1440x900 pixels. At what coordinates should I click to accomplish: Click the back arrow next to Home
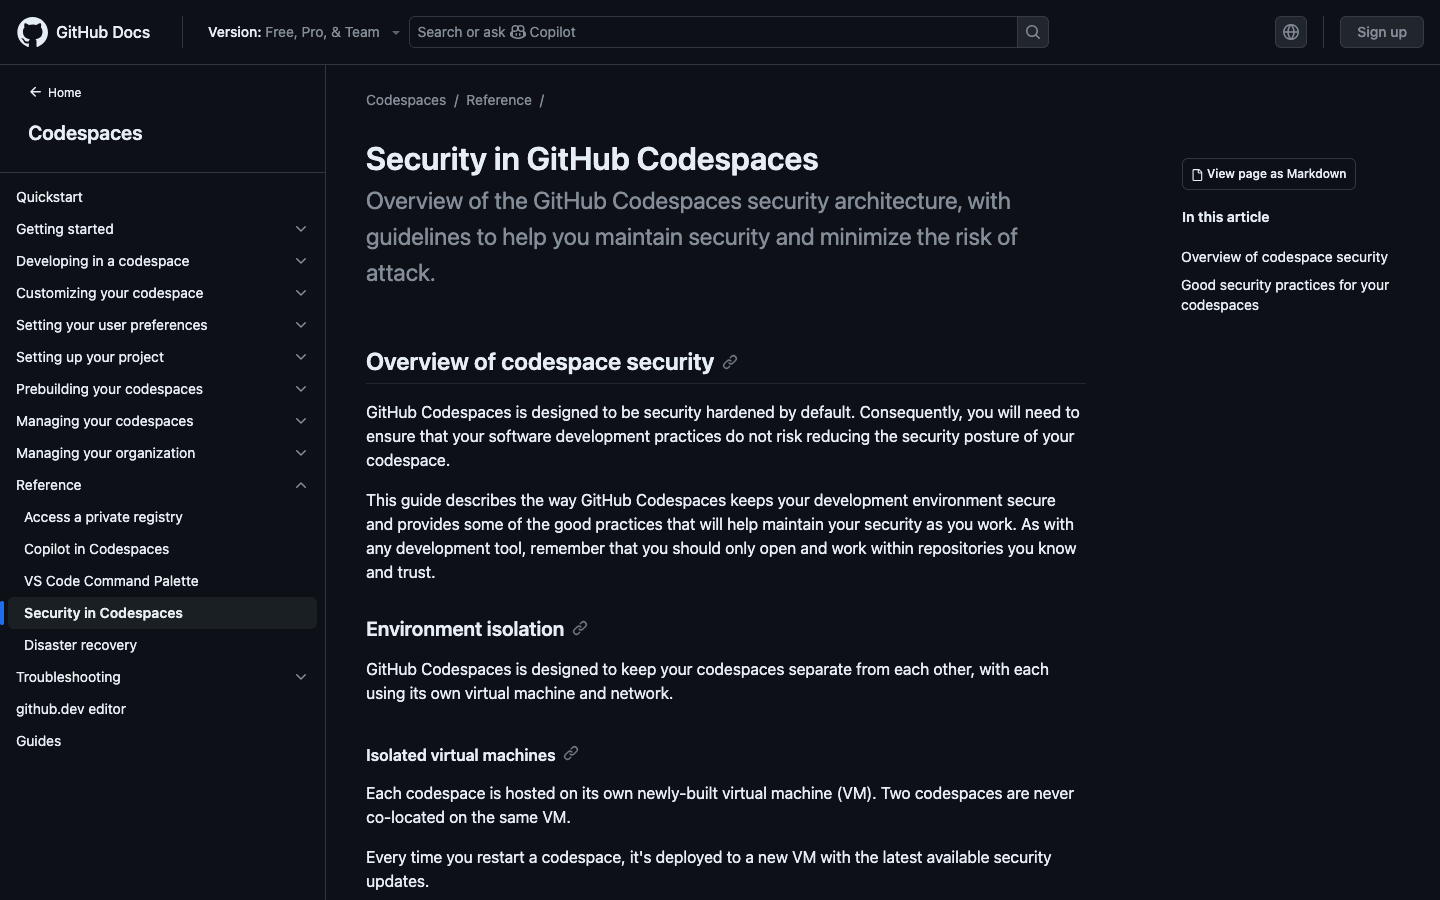pyautogui.click(x=36, y=92)
